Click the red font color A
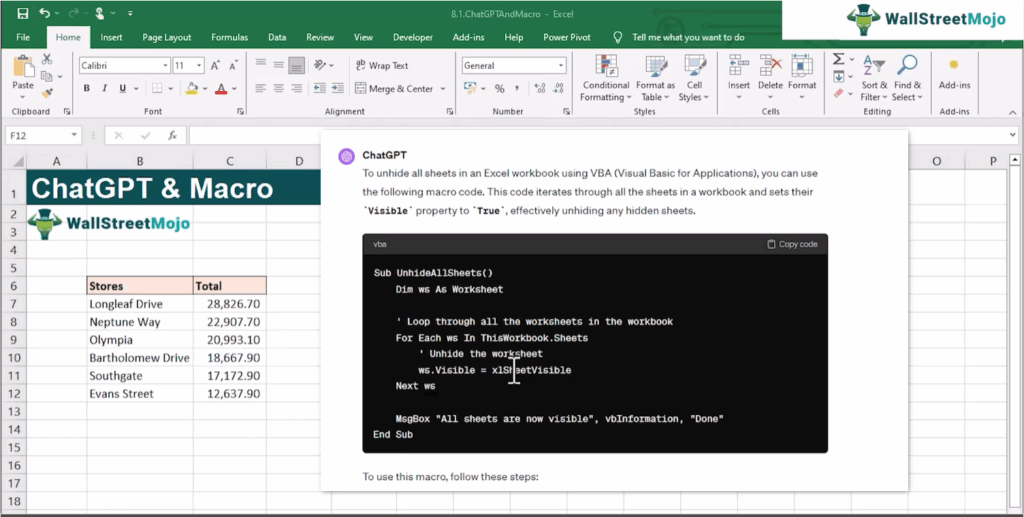1024x517 pixels. click(x=221, y=88)
